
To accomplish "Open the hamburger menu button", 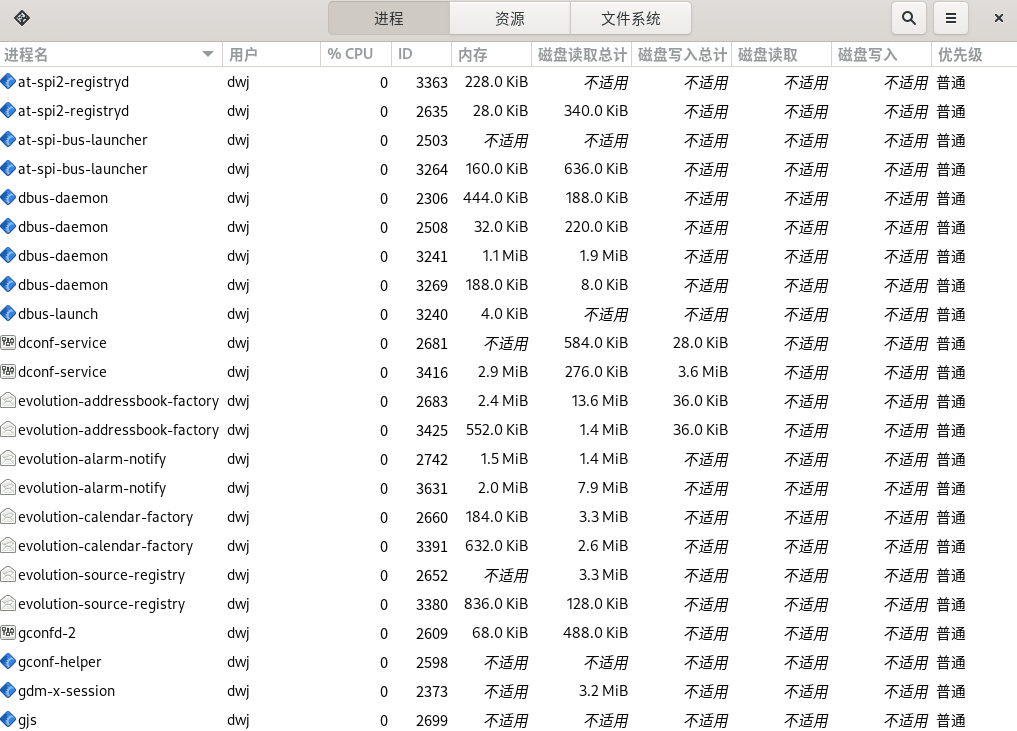I will [951, 18].
